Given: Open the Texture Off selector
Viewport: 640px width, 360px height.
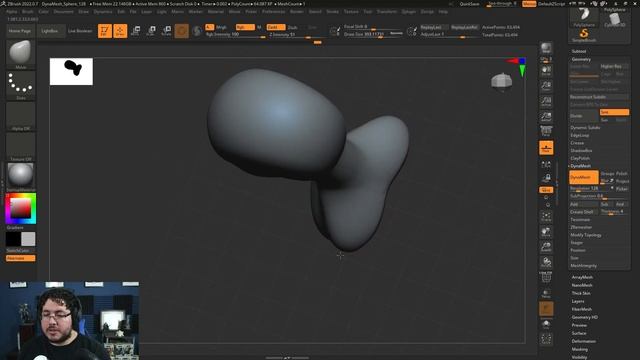Looking at the screenshot, I should 20,146.
